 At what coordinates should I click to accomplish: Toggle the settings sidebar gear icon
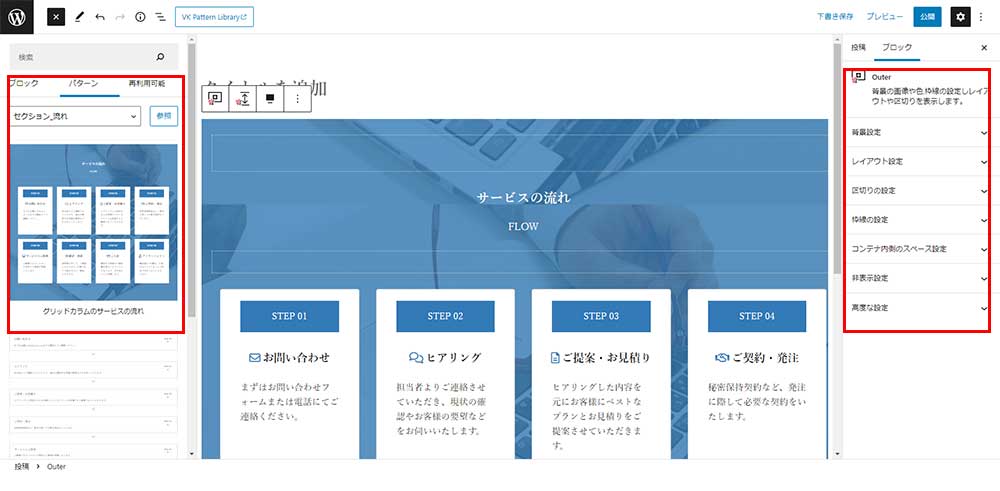coord(960,17)
